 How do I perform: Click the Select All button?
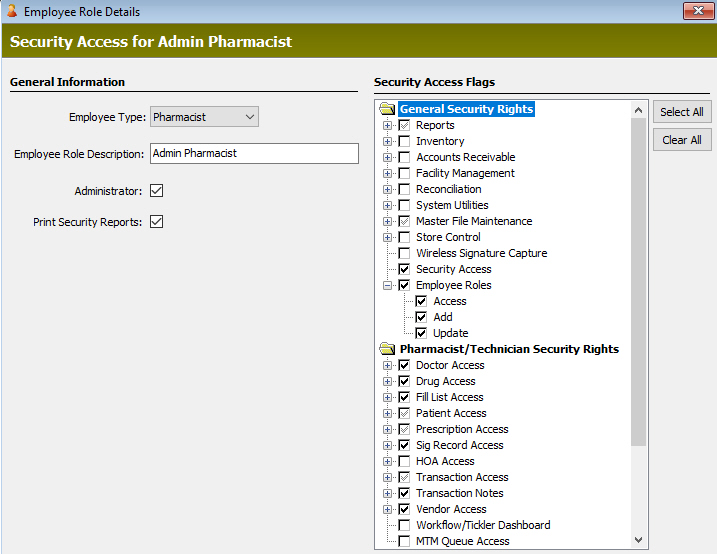point(681,112)
